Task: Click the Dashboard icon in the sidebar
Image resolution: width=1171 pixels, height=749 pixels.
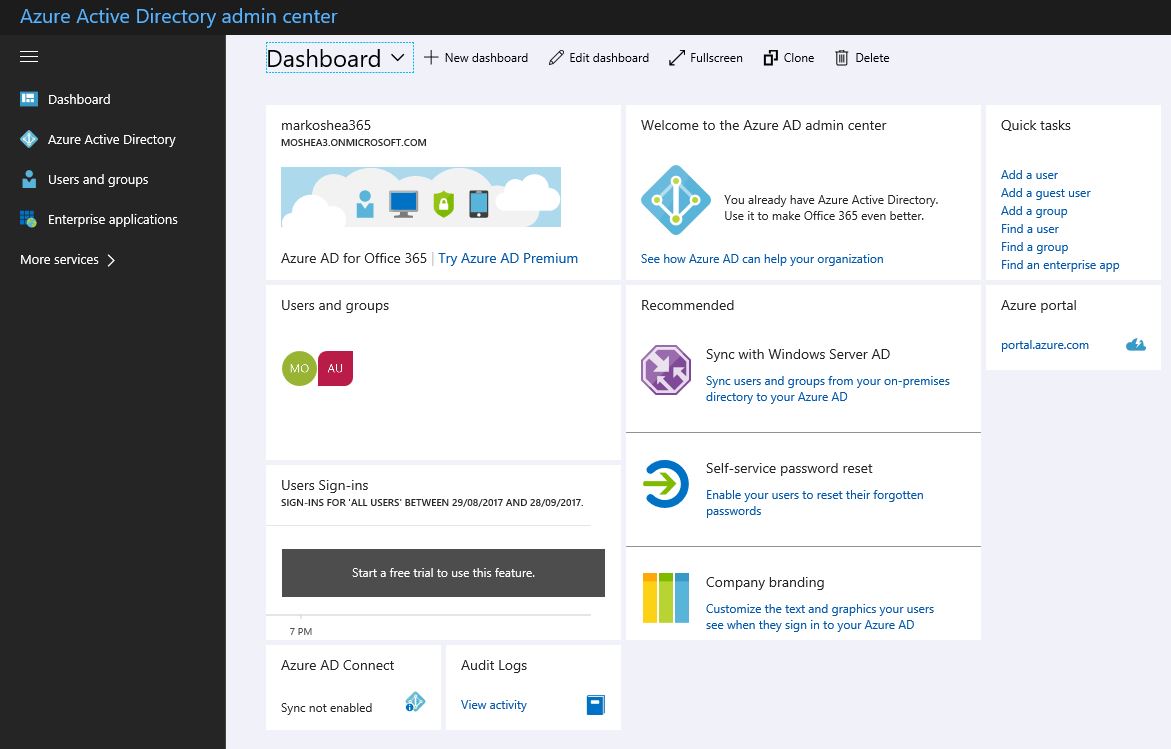Action: point(29,99)
